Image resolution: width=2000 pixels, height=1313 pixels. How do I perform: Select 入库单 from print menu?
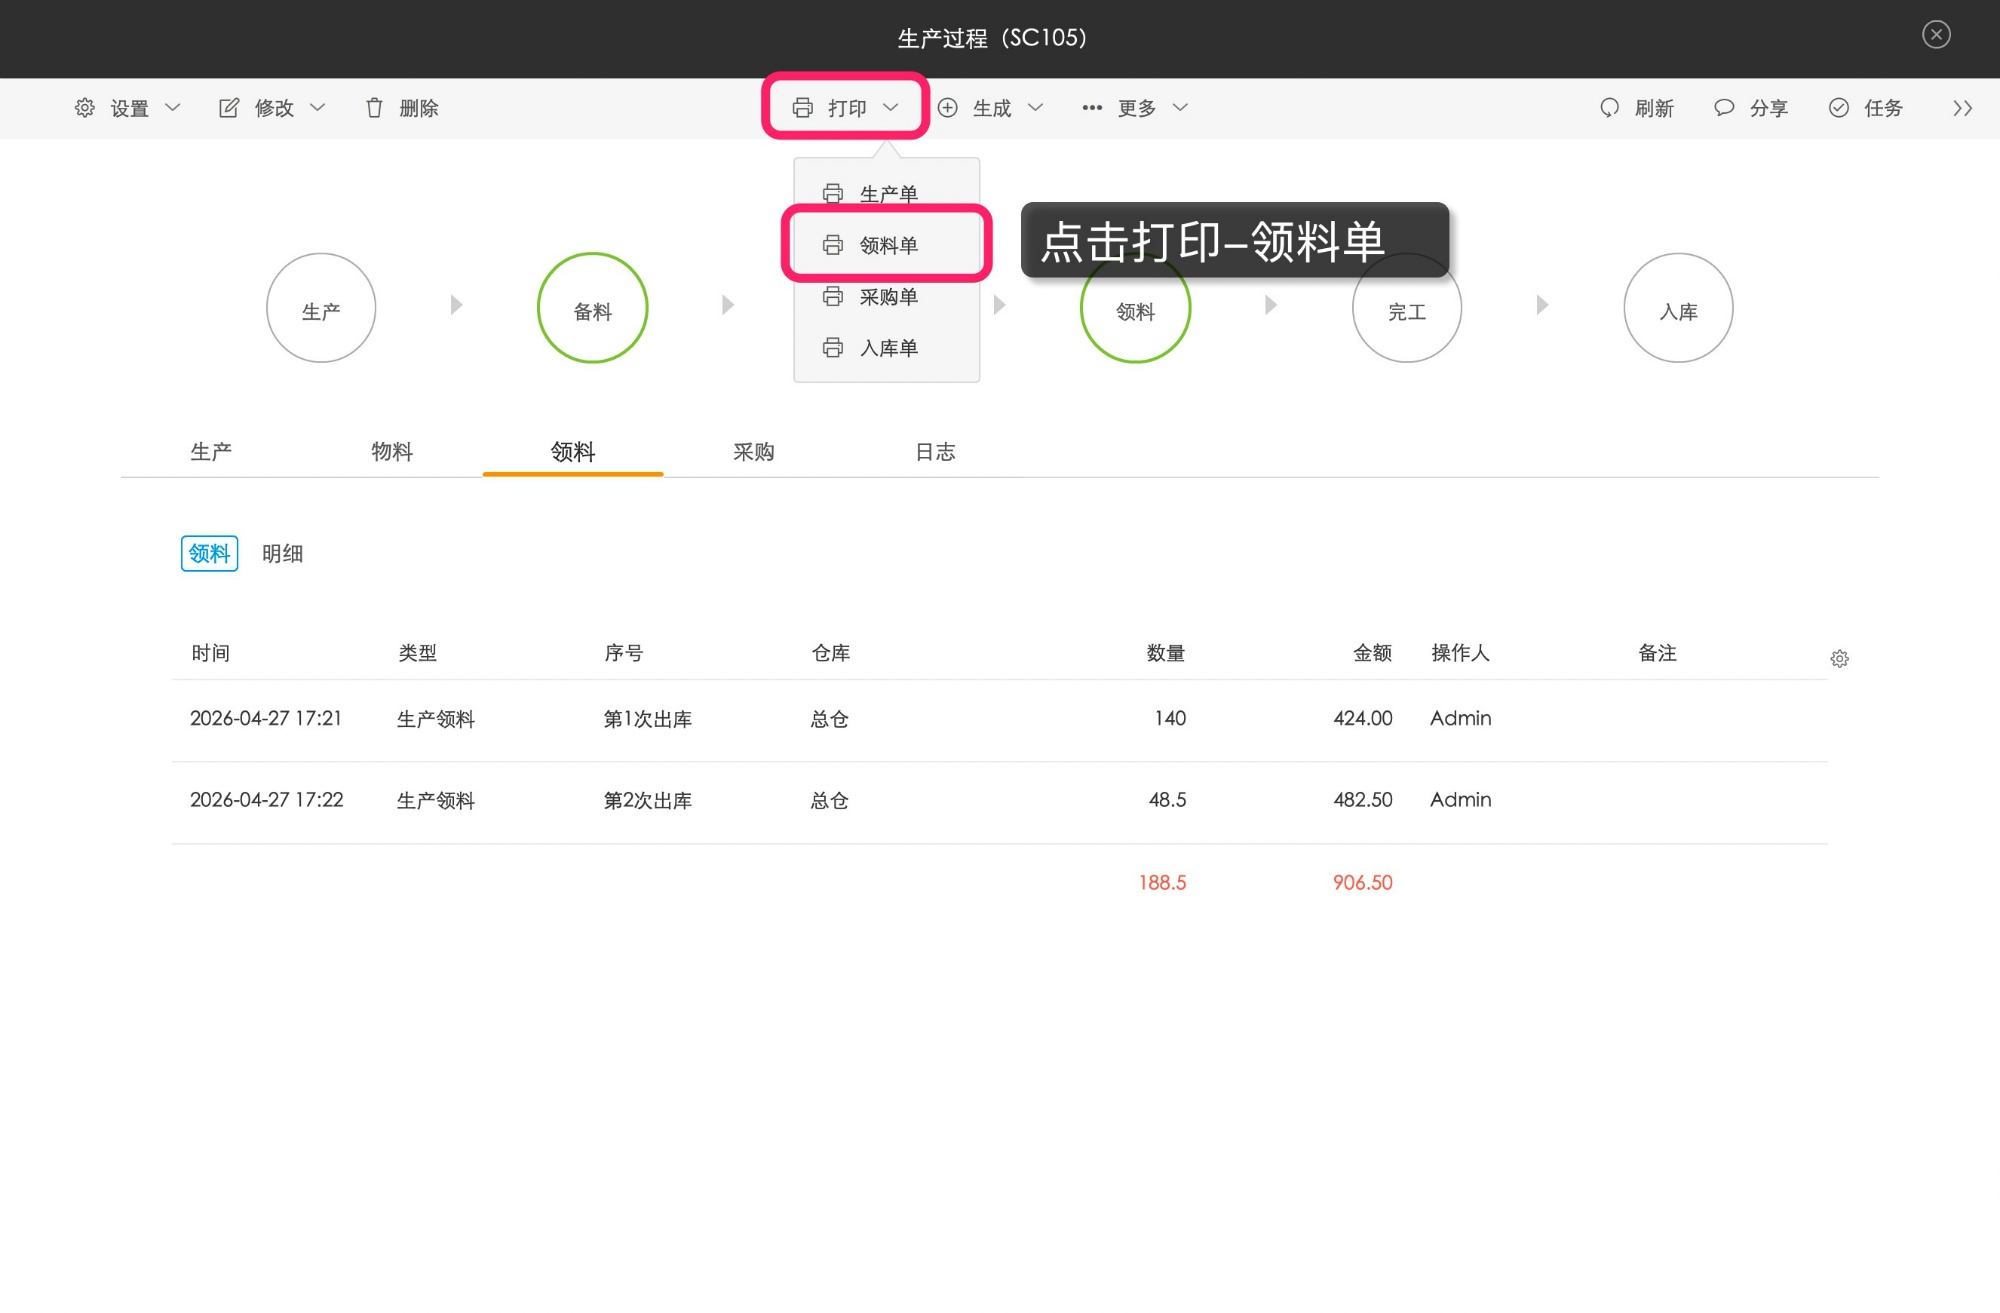[886, 347]
